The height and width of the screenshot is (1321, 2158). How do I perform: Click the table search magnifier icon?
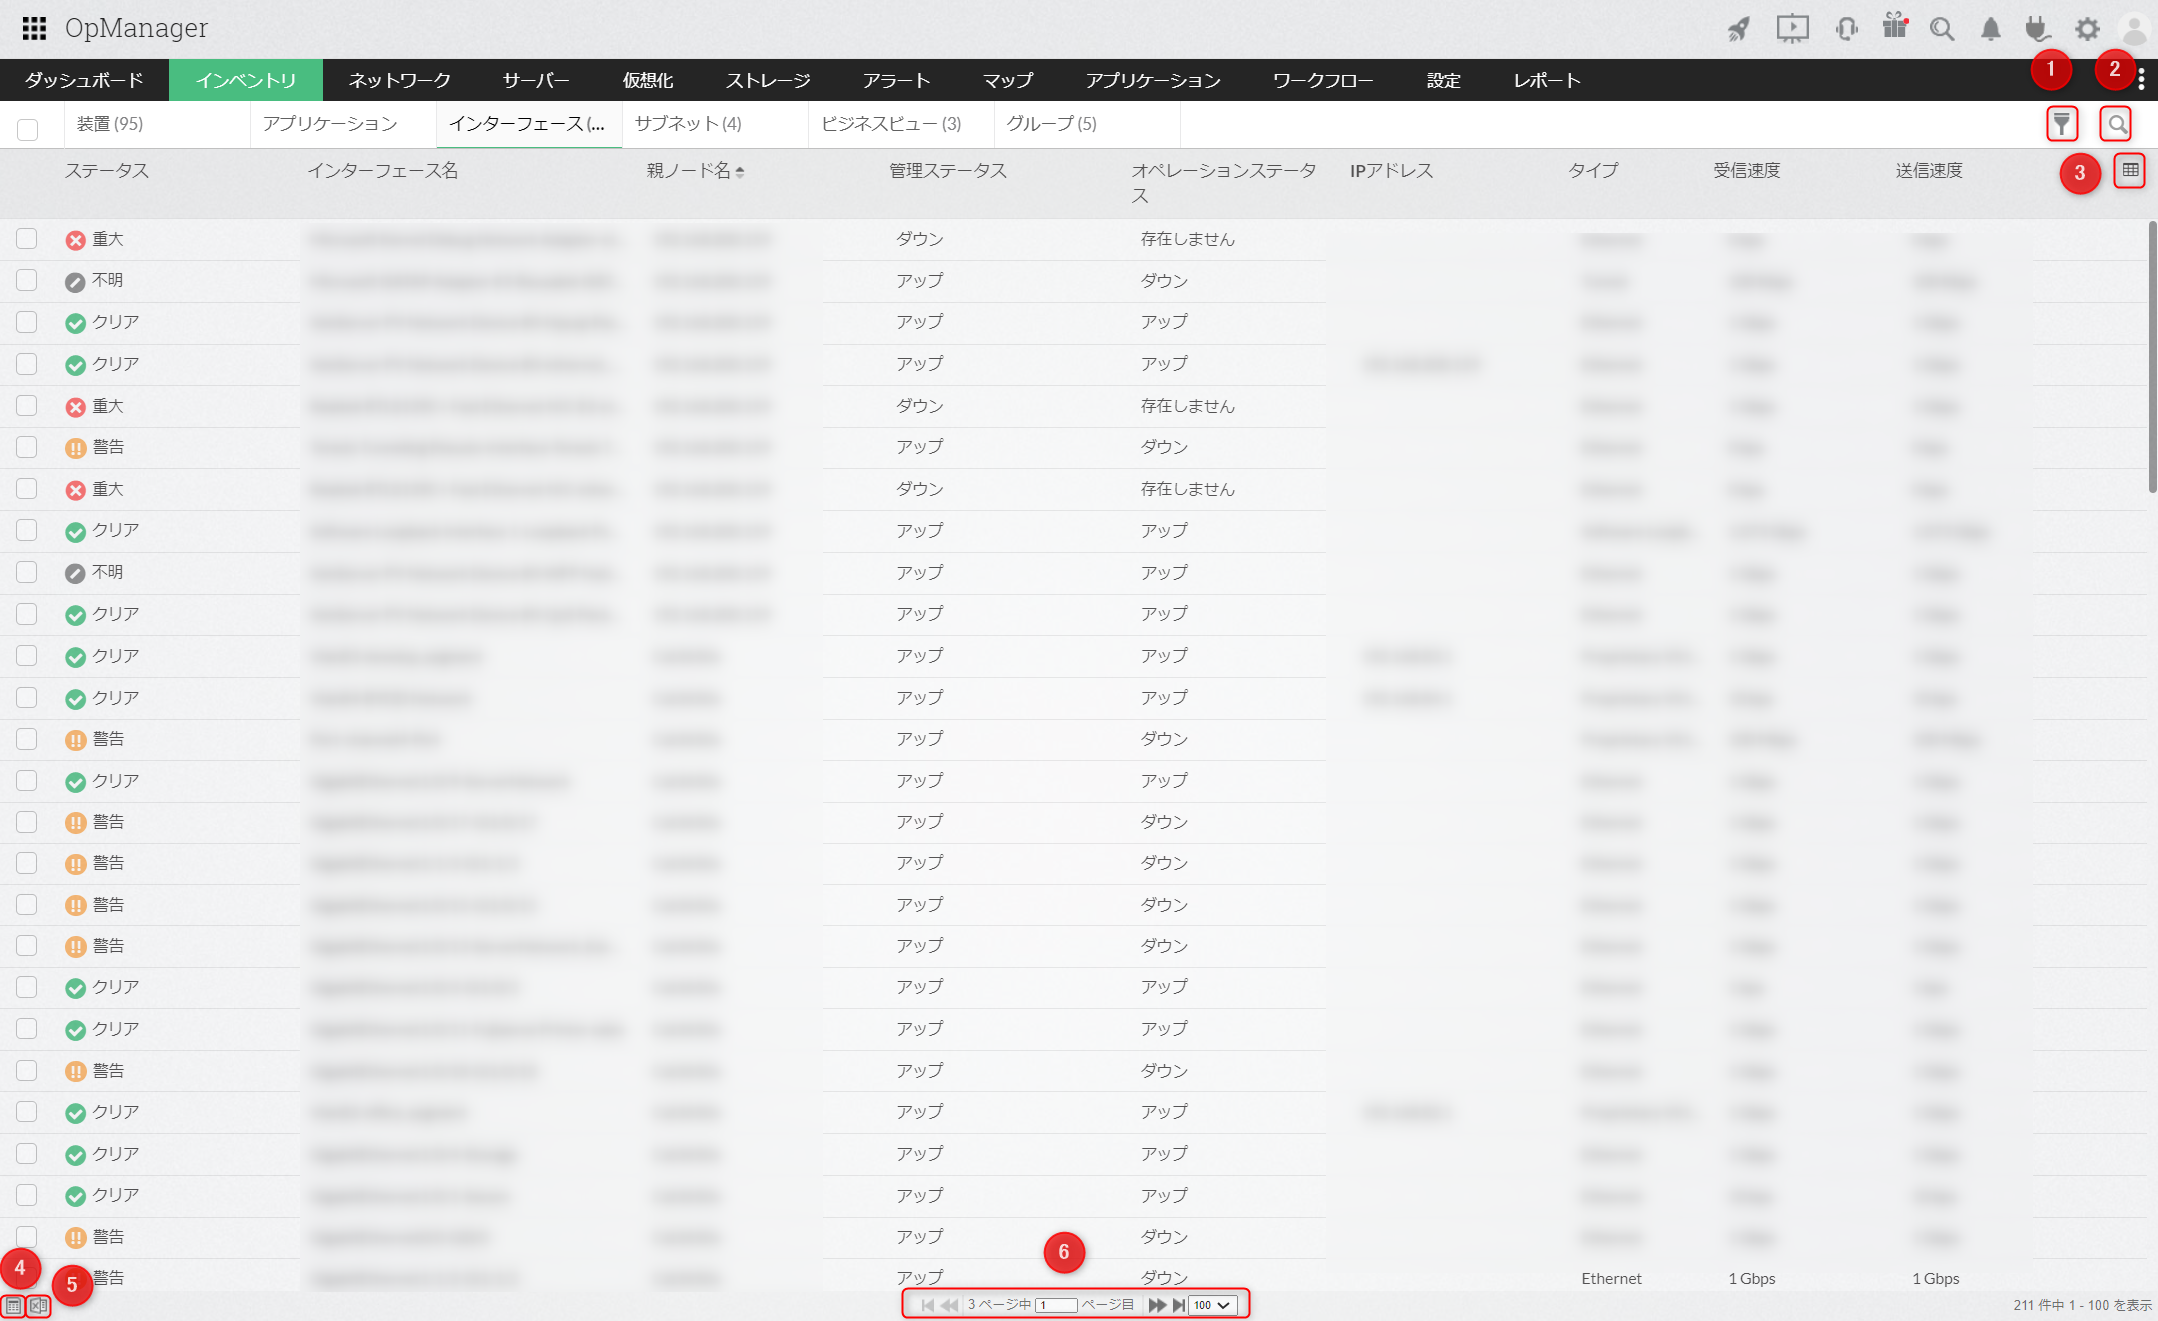click(2116, 124)
